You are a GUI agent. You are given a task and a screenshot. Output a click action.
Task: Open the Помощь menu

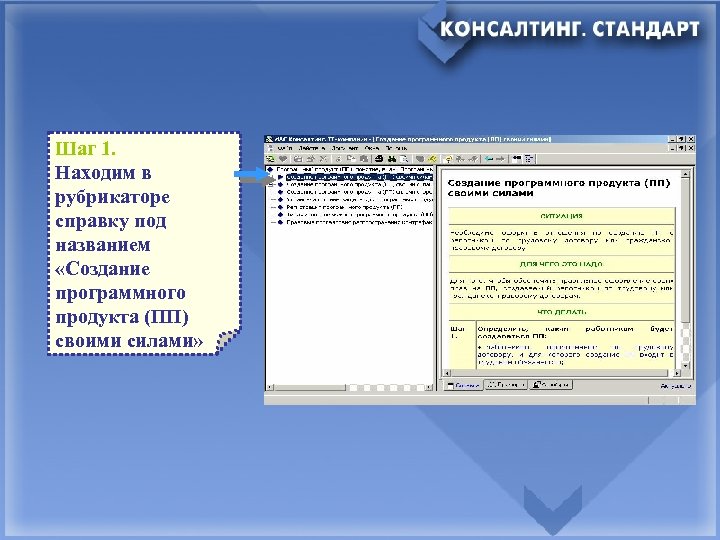396,148
